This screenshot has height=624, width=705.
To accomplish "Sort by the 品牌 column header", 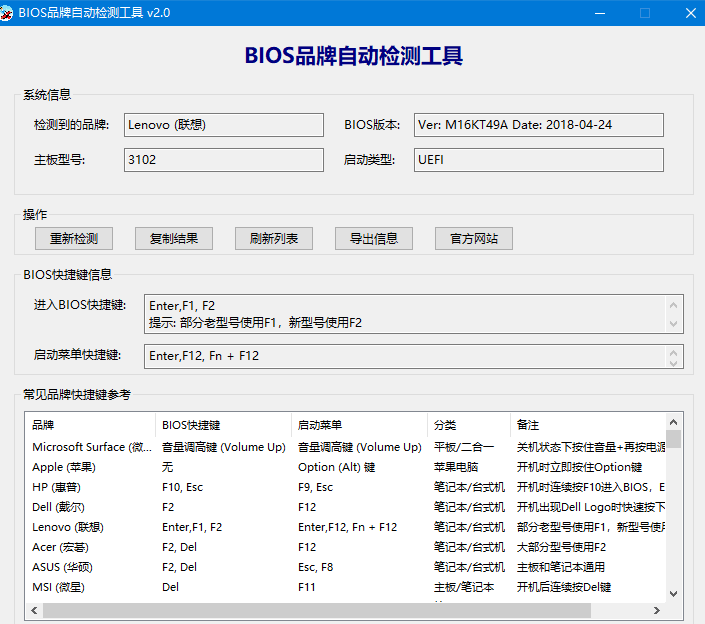I will [90, 424].
